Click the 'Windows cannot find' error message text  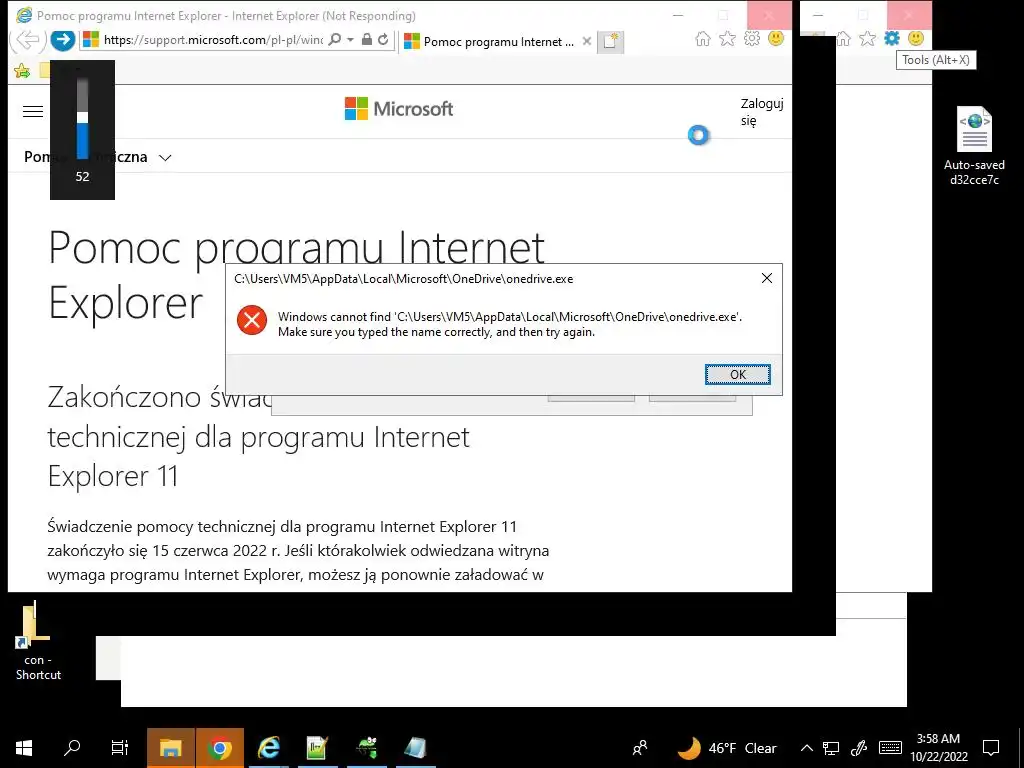[x=509, y=324]
